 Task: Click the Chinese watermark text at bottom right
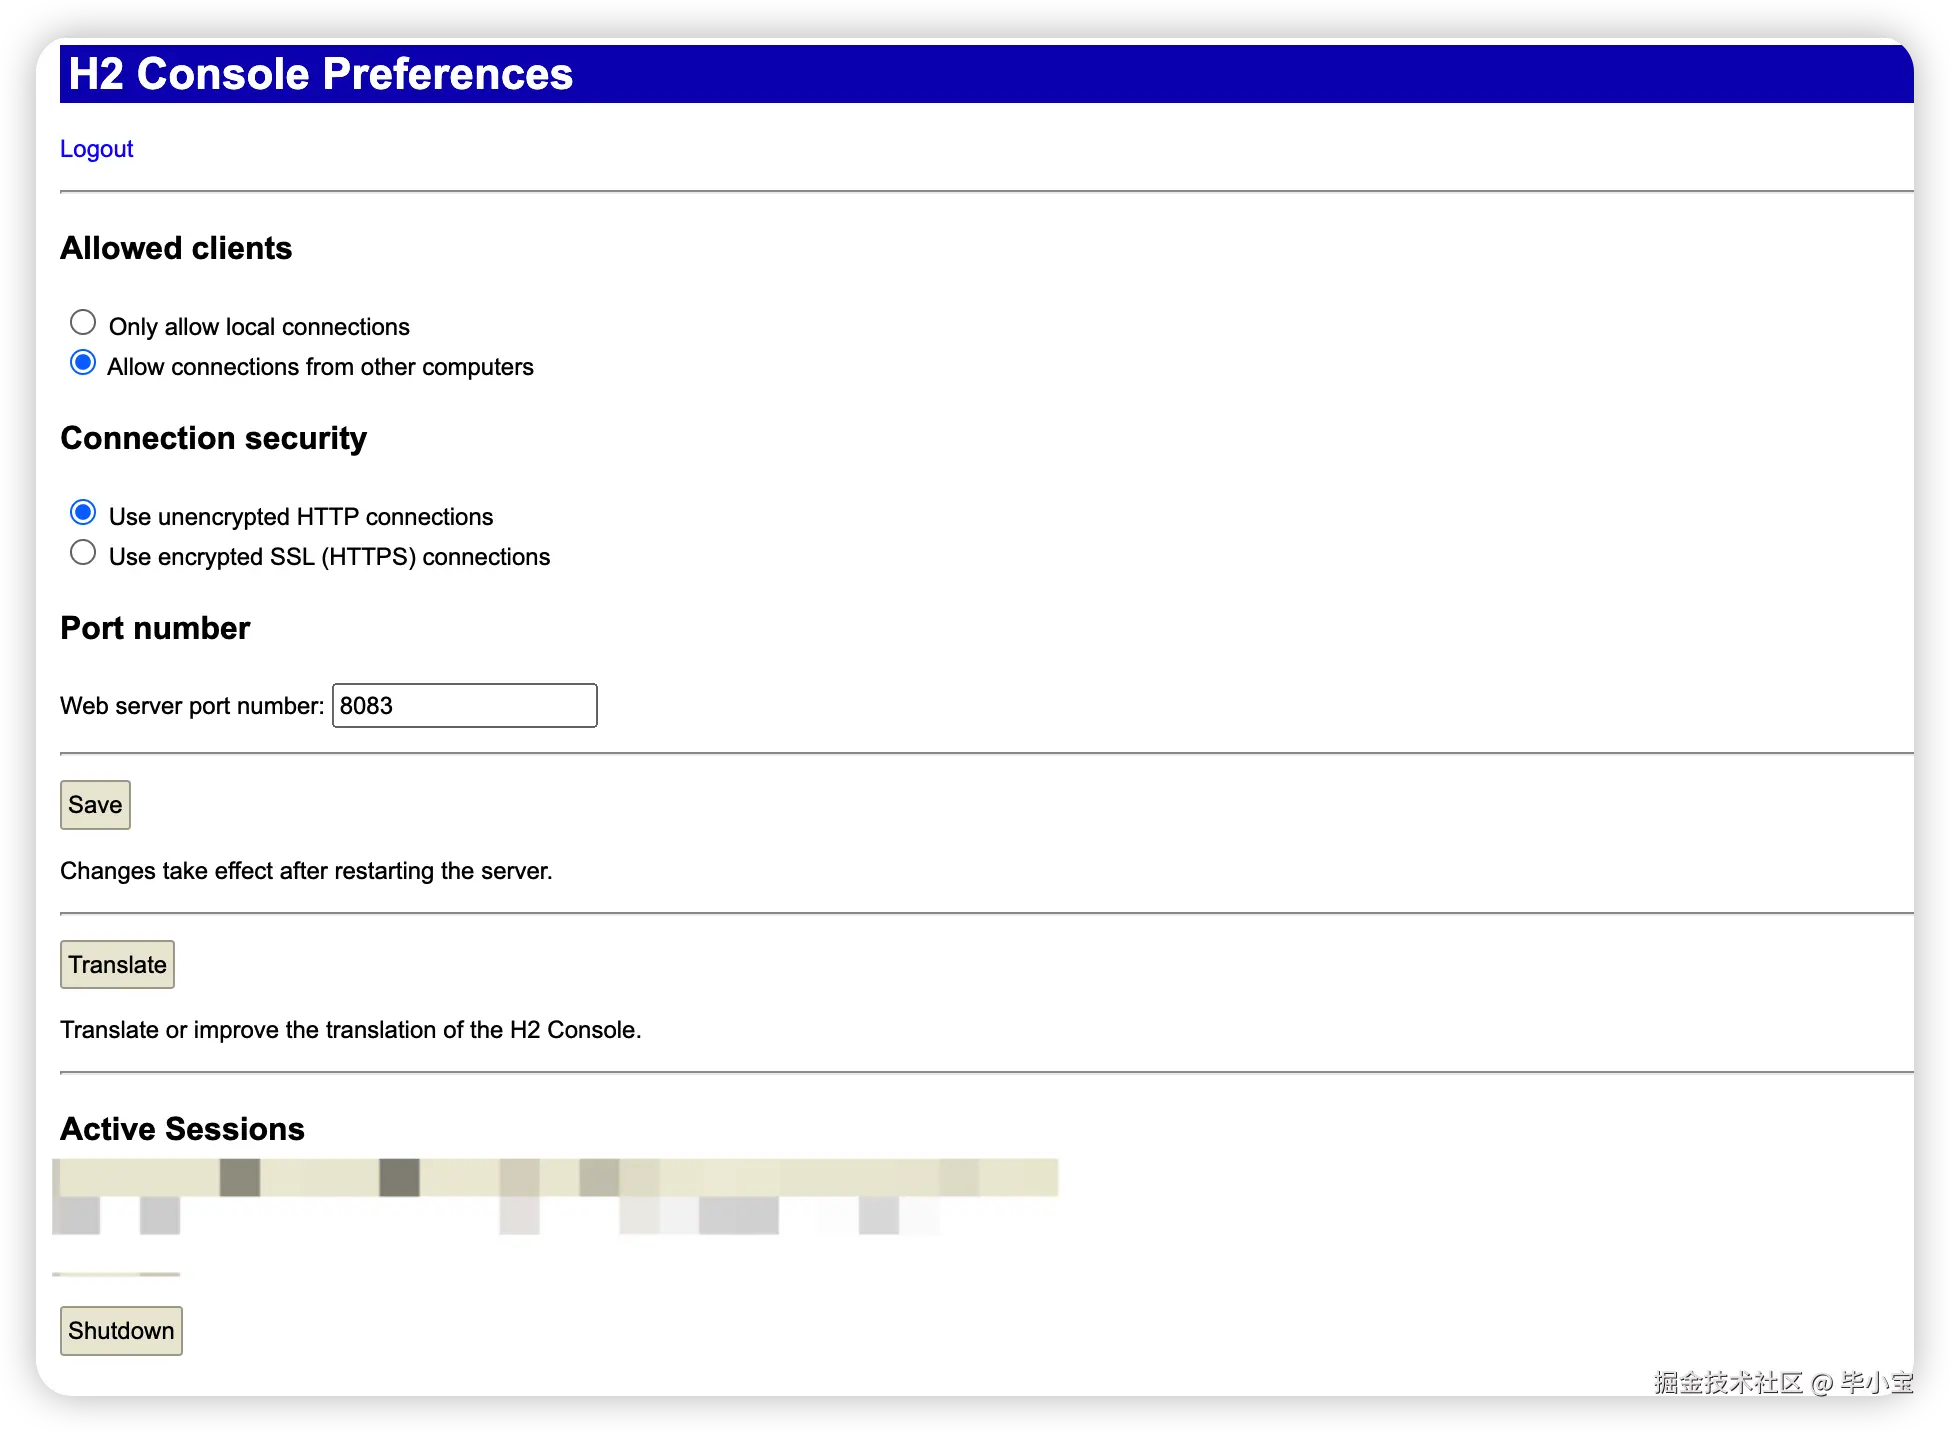[1782, 1383]
